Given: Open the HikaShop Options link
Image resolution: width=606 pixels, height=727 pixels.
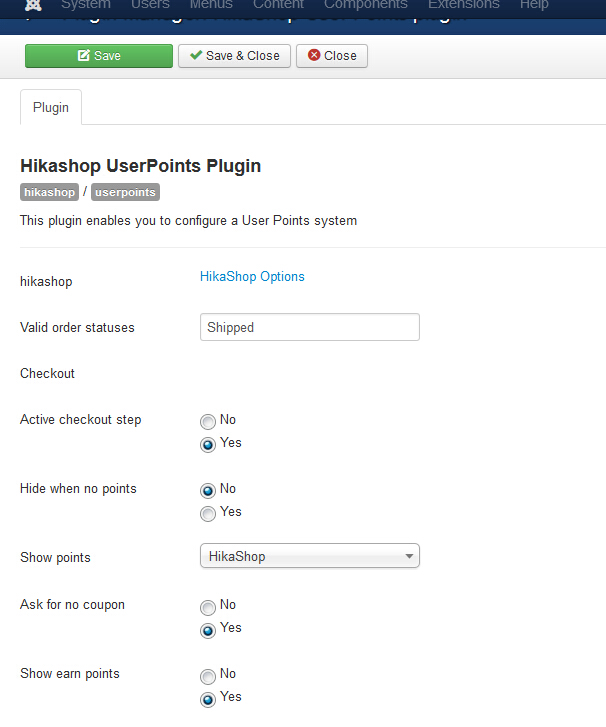Looking at the screenshot, I should tap(252, 277).
